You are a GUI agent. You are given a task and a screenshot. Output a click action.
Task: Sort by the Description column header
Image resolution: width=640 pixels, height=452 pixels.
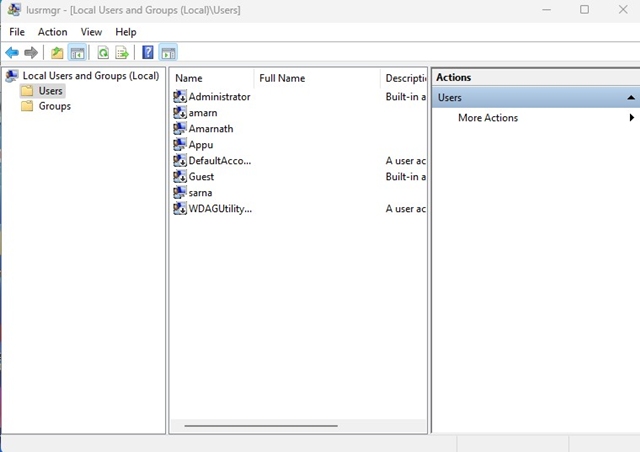[404, 78]
